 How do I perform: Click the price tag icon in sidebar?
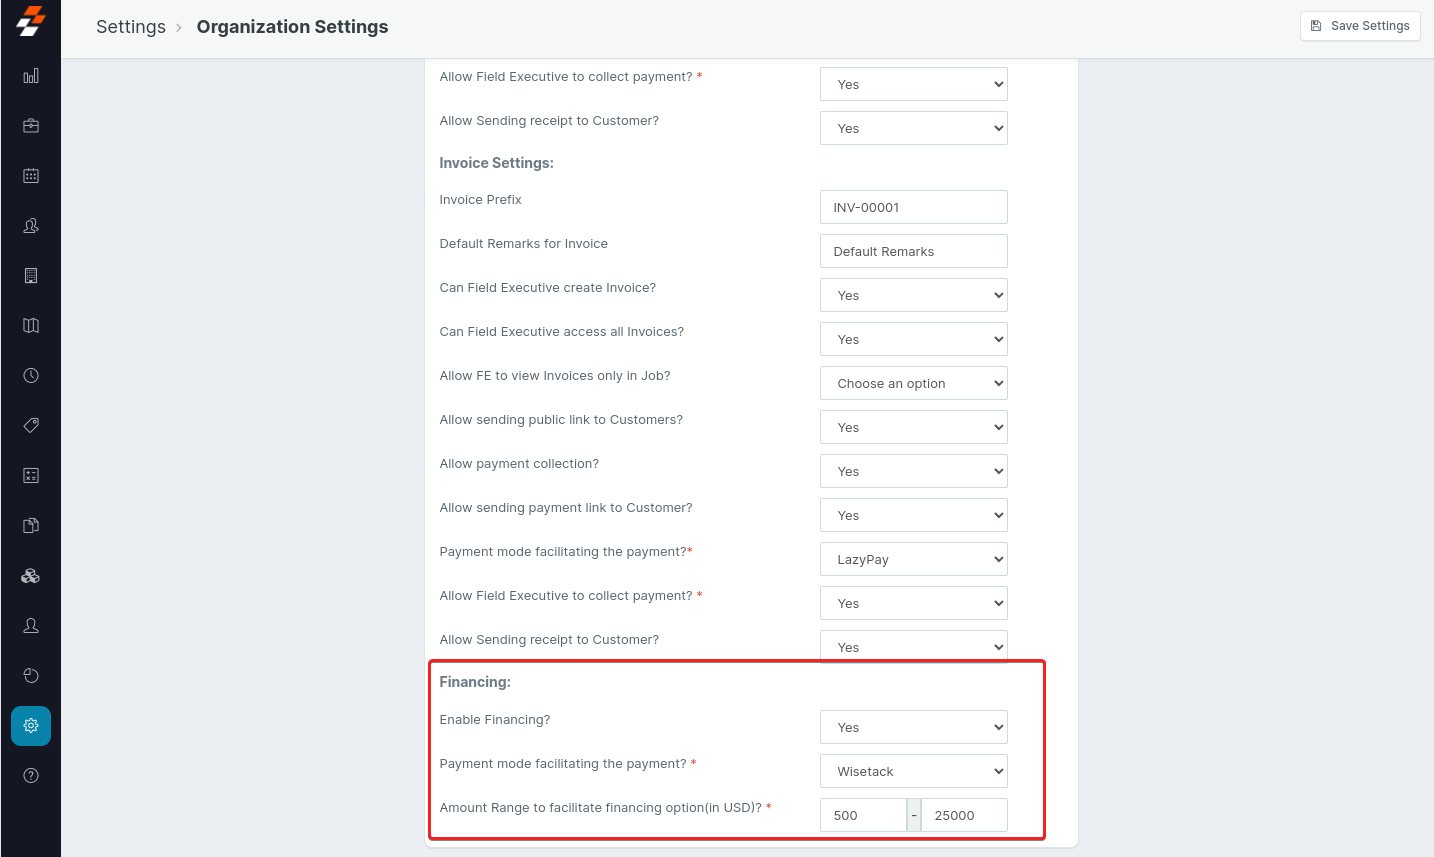point(31,426)
